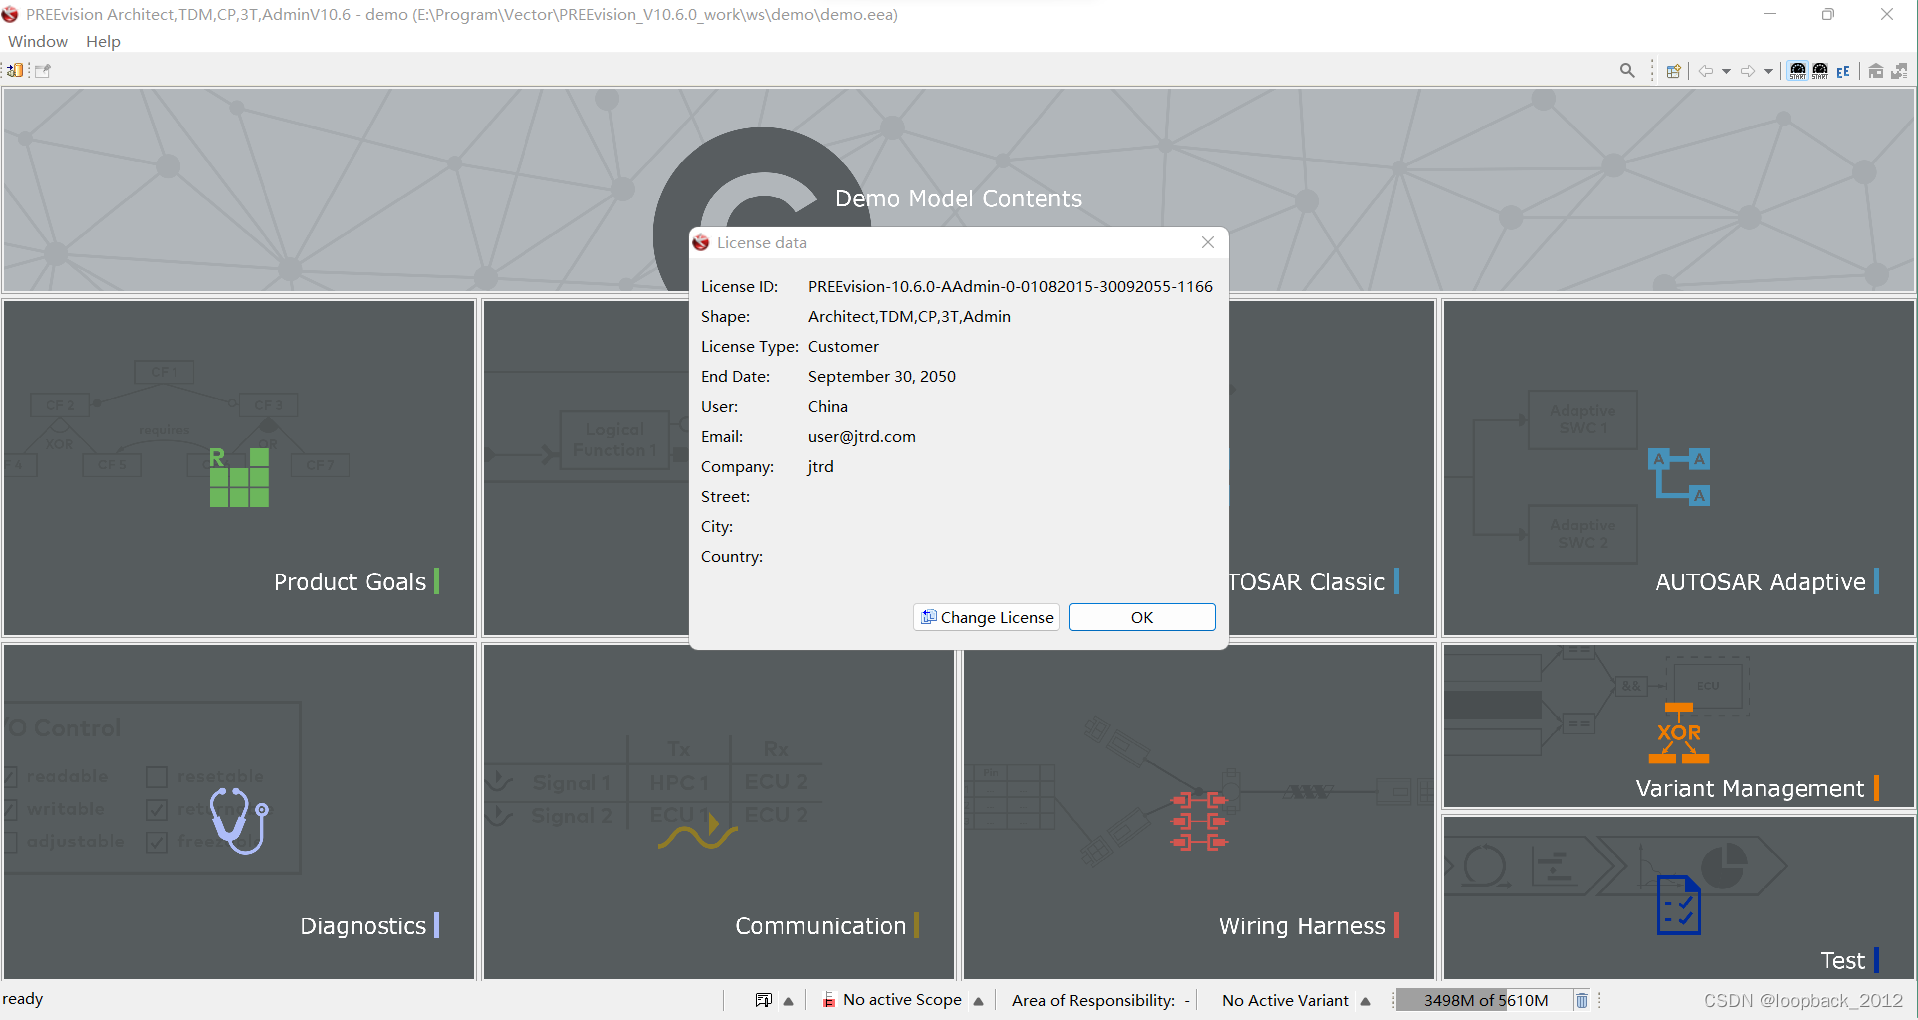Click the Shape value Architect,TDM,CP,3T,Admin
The image size is (1918, 1020).
coord(909,317)
